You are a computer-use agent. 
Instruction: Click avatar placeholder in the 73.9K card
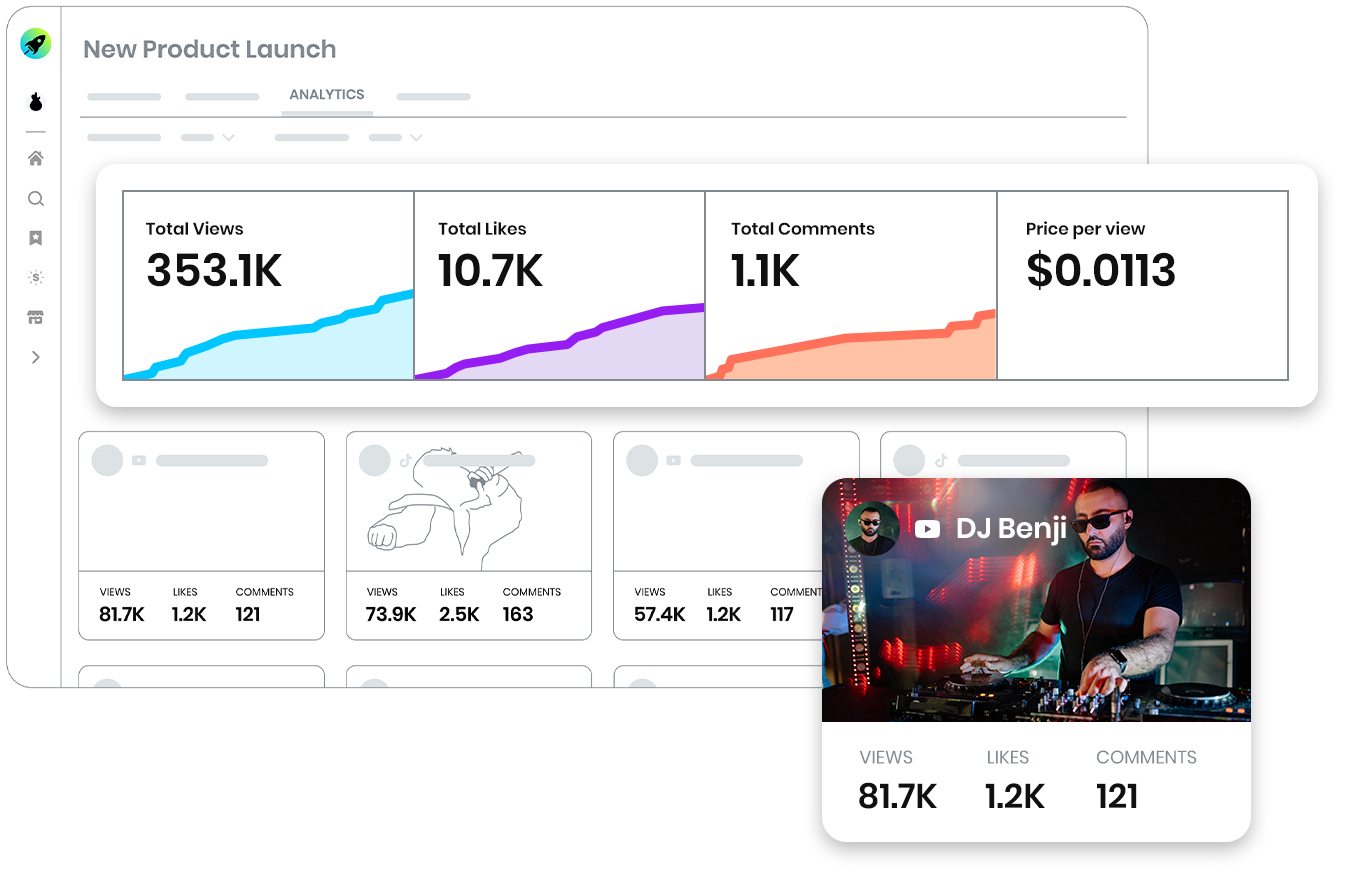[x=374, y=461]
